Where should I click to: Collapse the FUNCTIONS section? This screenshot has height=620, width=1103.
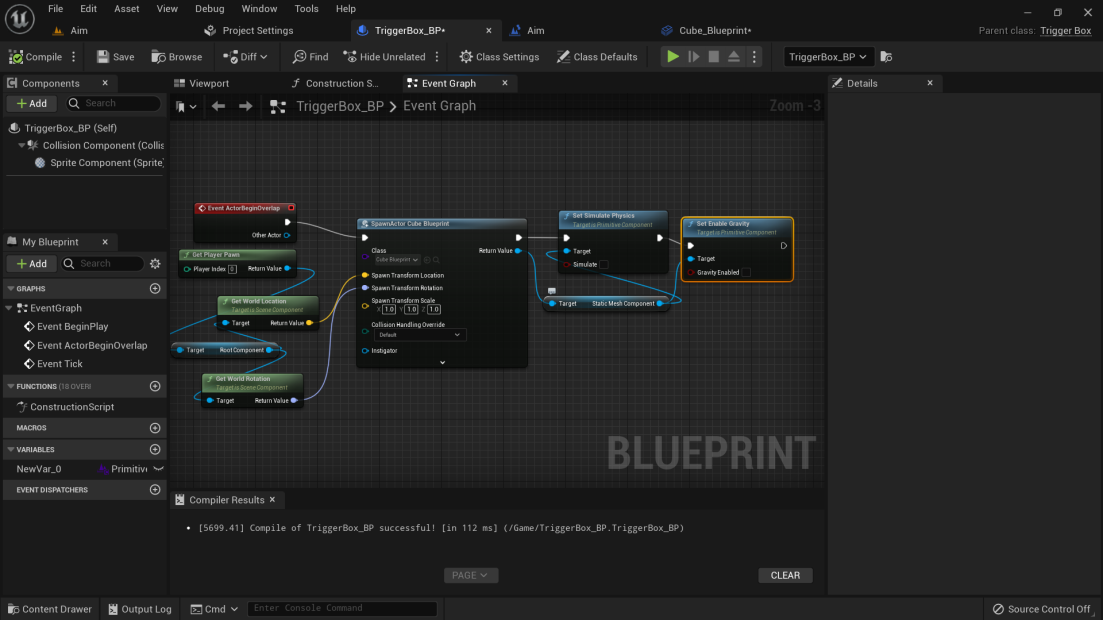(11, 386)
